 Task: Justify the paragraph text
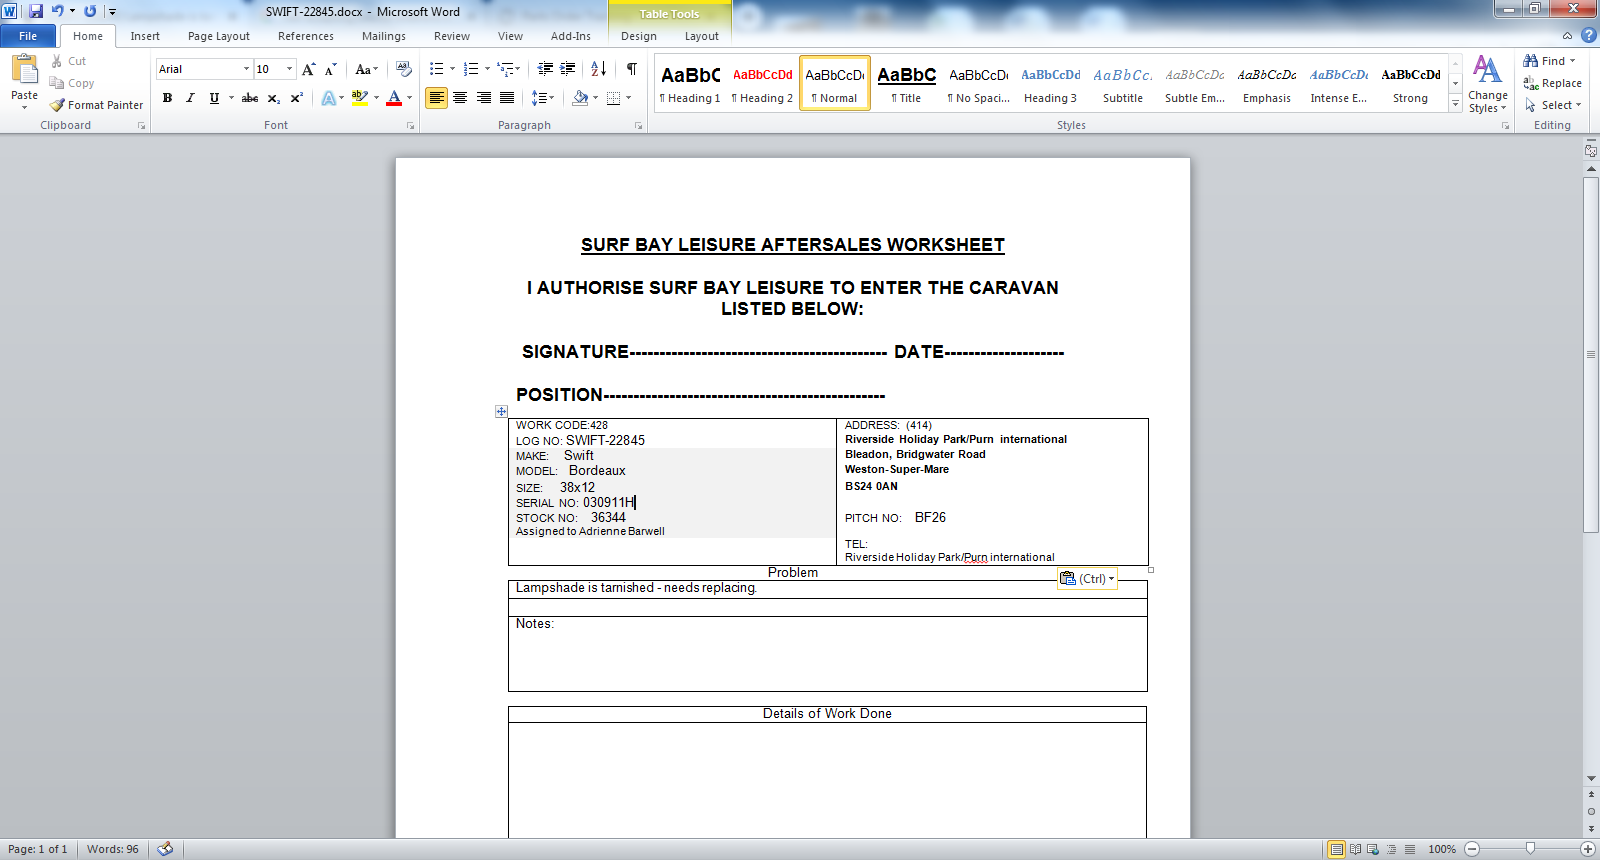(507, 98)
